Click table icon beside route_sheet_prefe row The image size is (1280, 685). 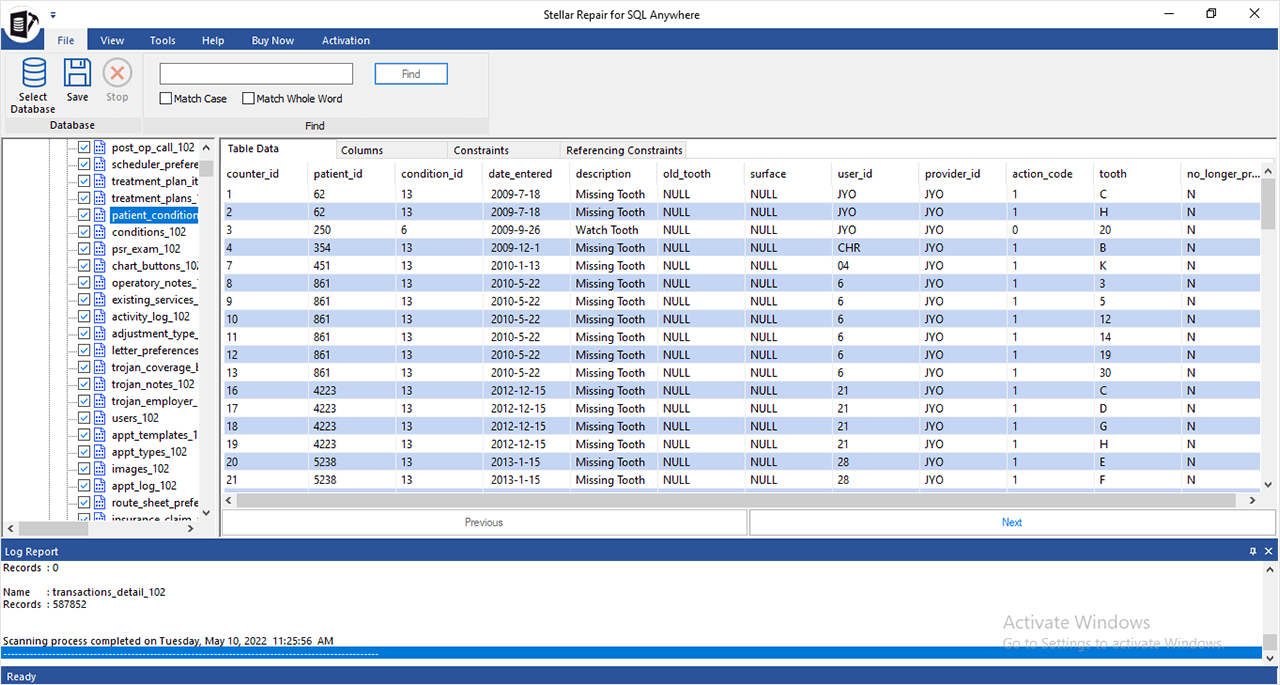99,503
